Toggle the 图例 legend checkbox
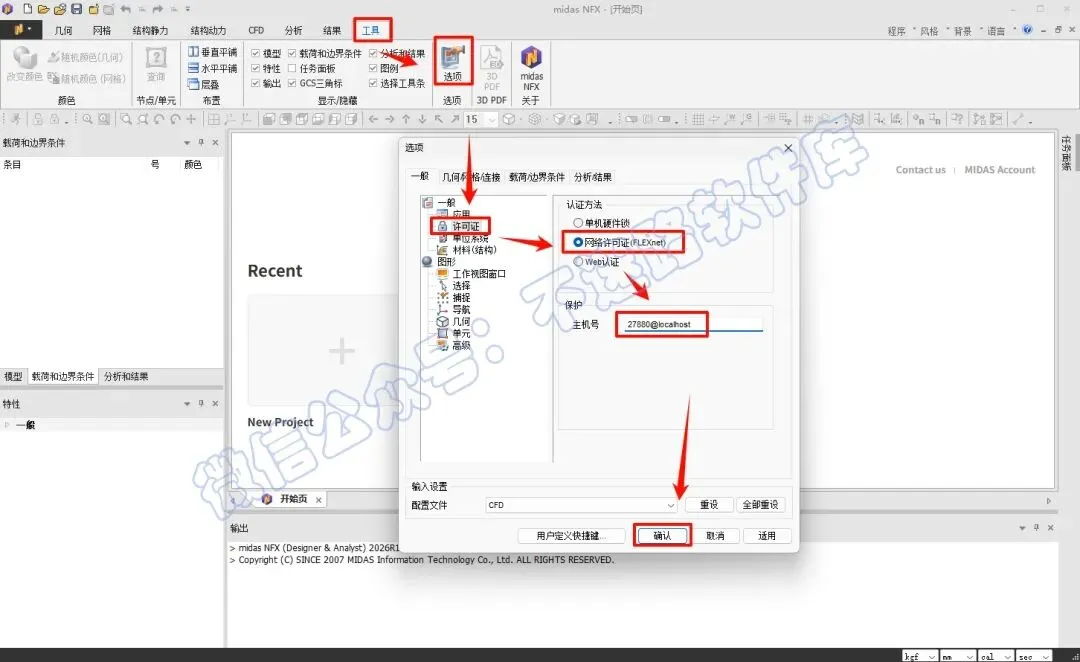This screenshot has height=662, width=1080. [373, 68]
